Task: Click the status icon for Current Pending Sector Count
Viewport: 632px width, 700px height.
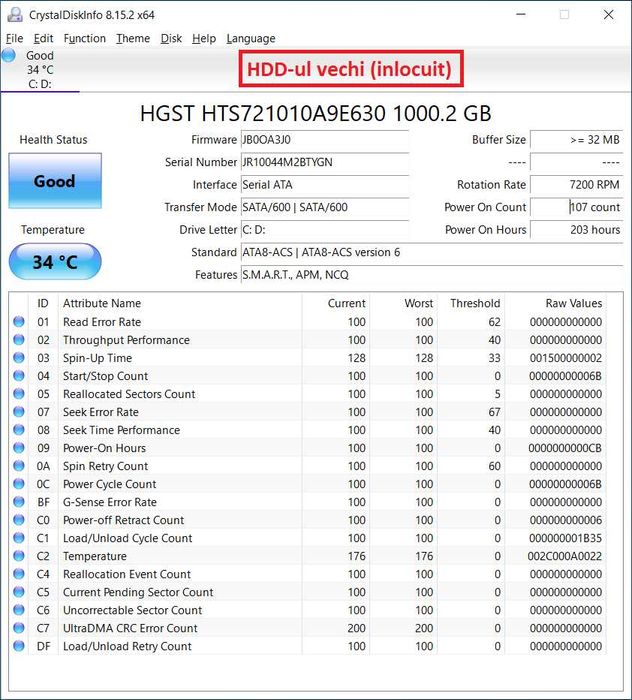Action: (x=19, y=592)
